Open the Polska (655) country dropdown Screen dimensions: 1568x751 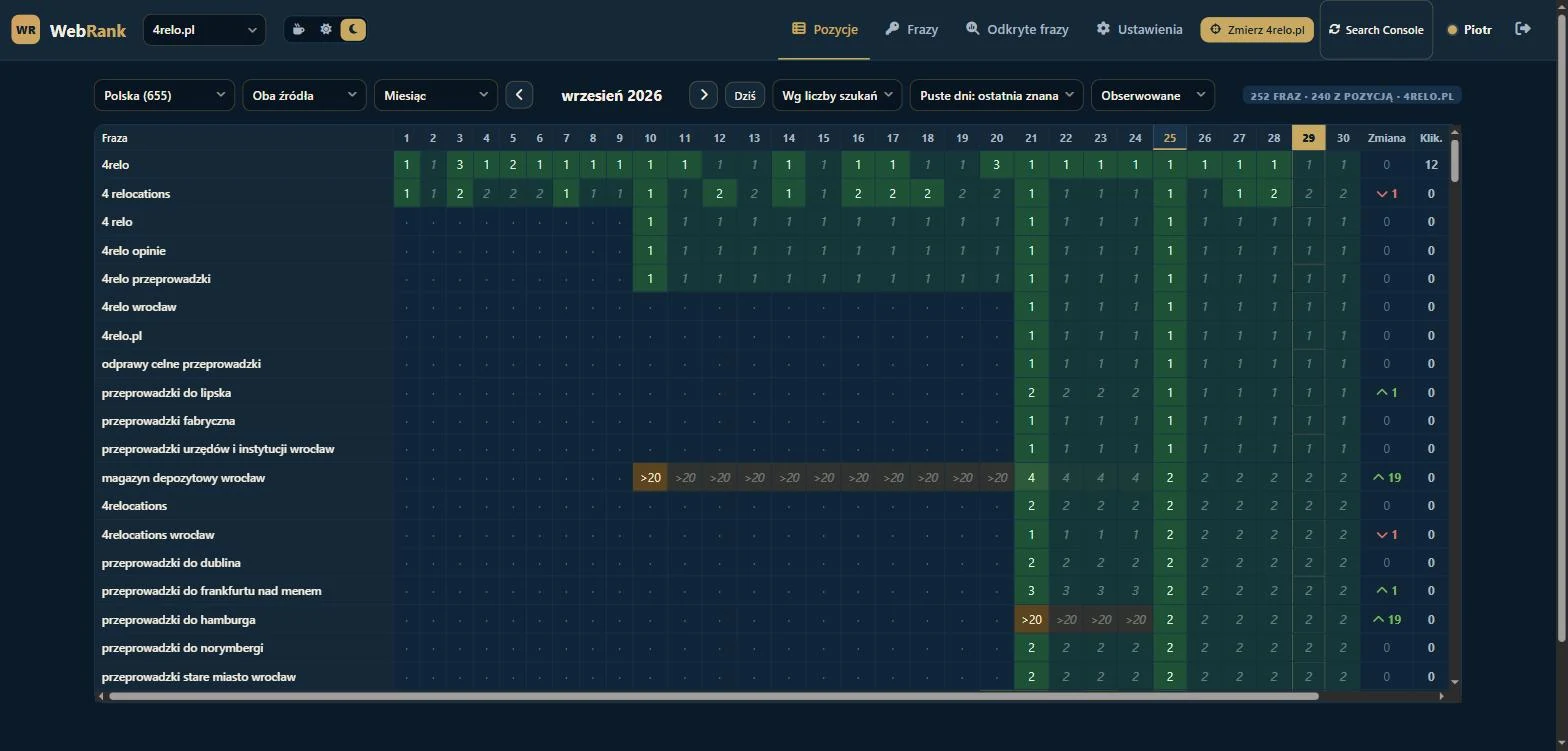click(164, 95)
